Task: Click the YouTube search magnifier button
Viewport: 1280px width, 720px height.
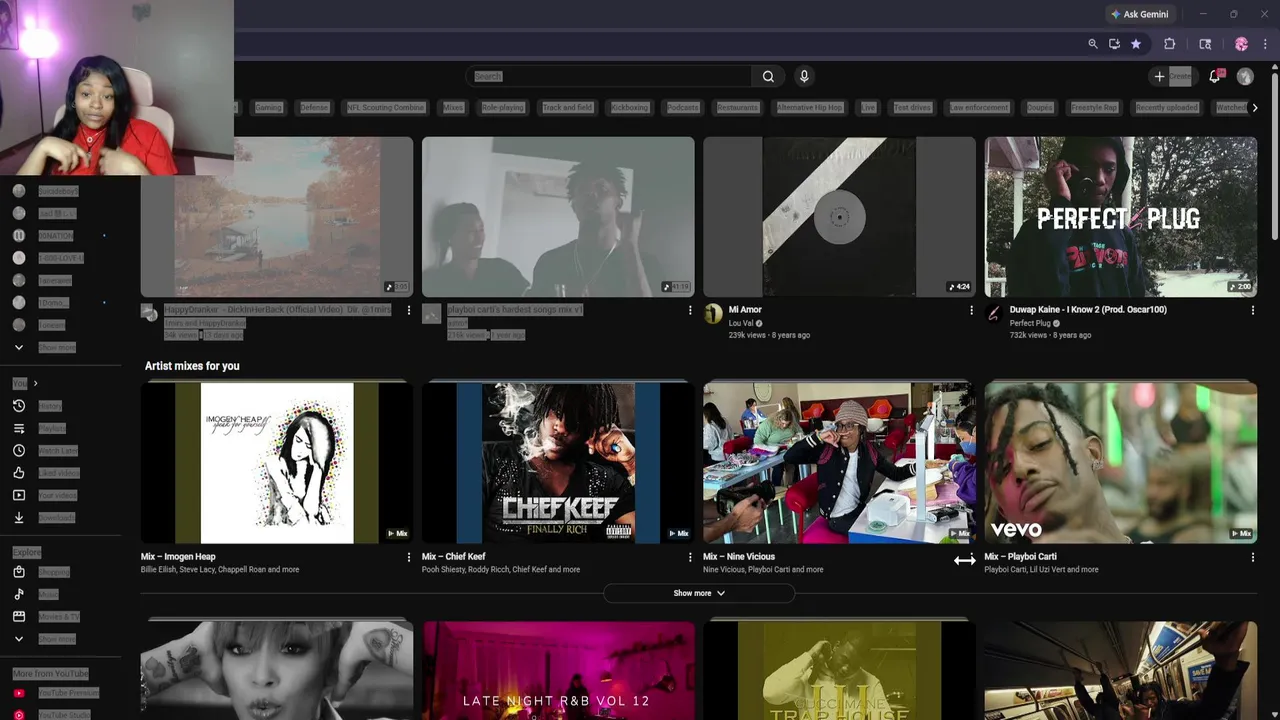Action: [768, 76]
